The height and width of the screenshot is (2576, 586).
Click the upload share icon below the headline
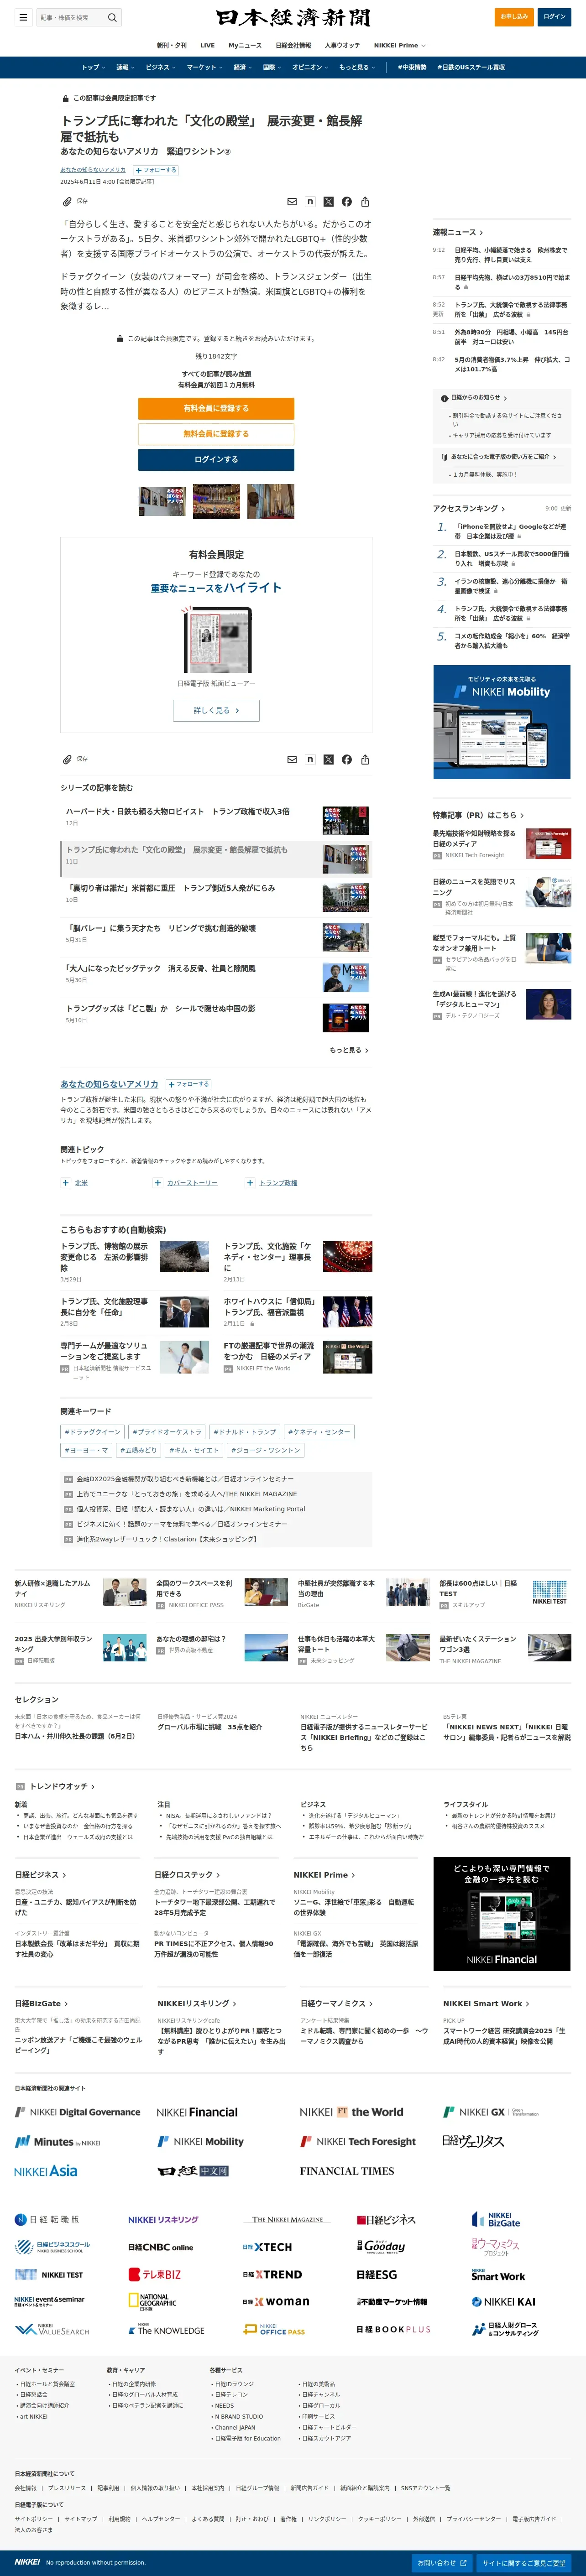365,202
